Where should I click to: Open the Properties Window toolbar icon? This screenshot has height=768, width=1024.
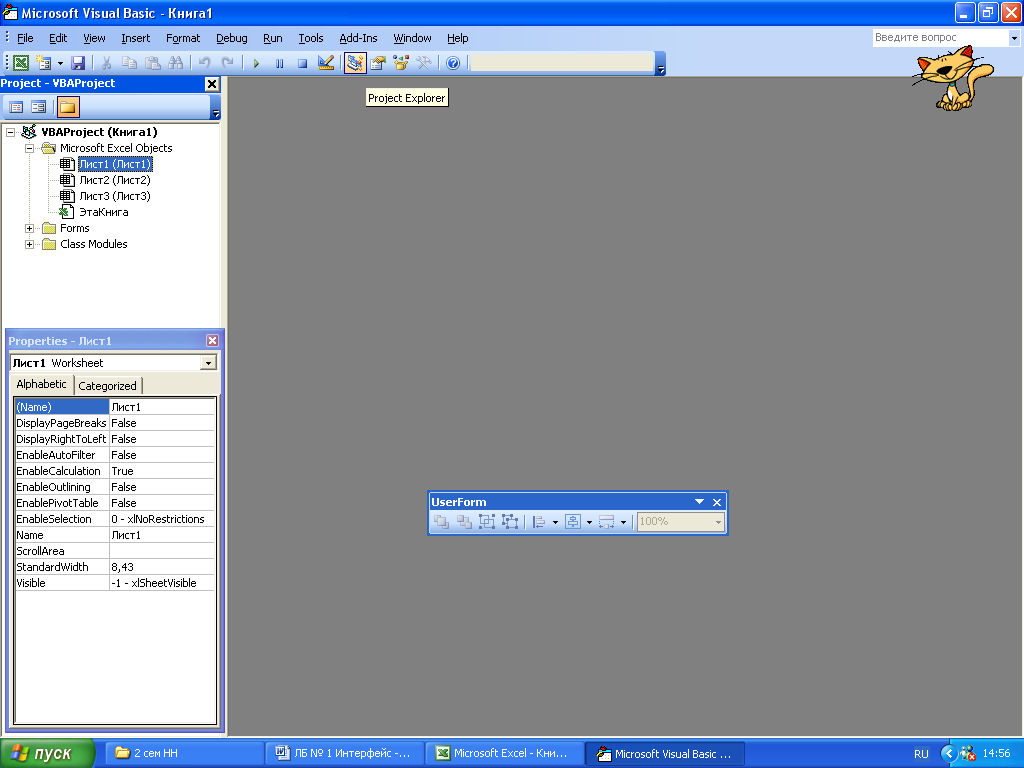pos(377,63)
